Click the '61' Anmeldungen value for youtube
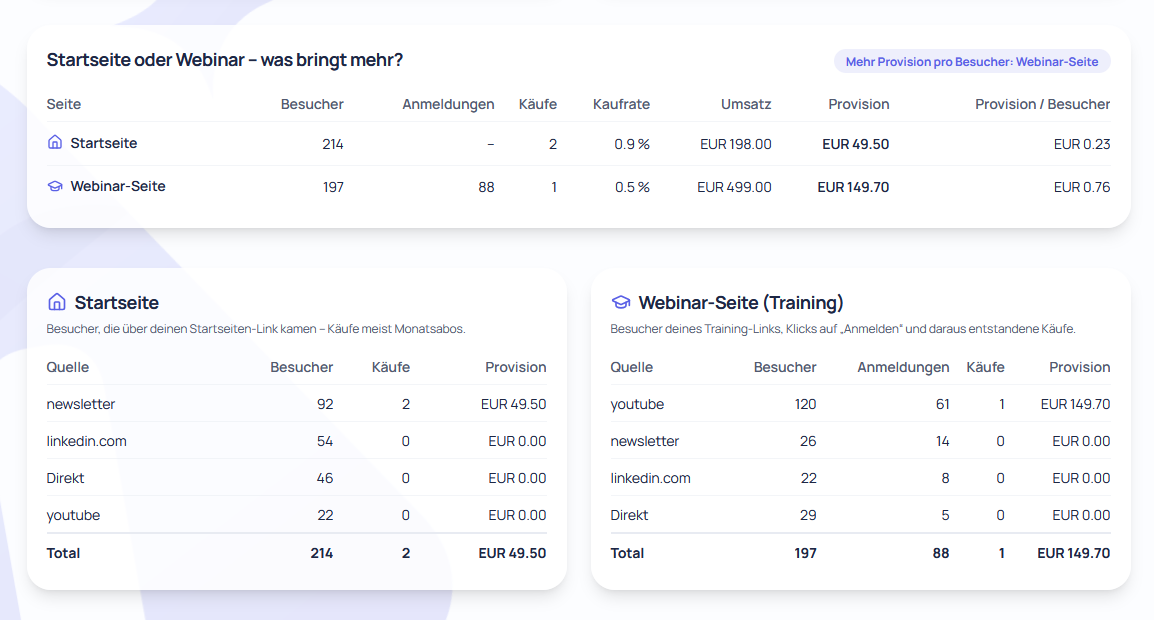Screen dimensions: 1154x620 point(942,404)
